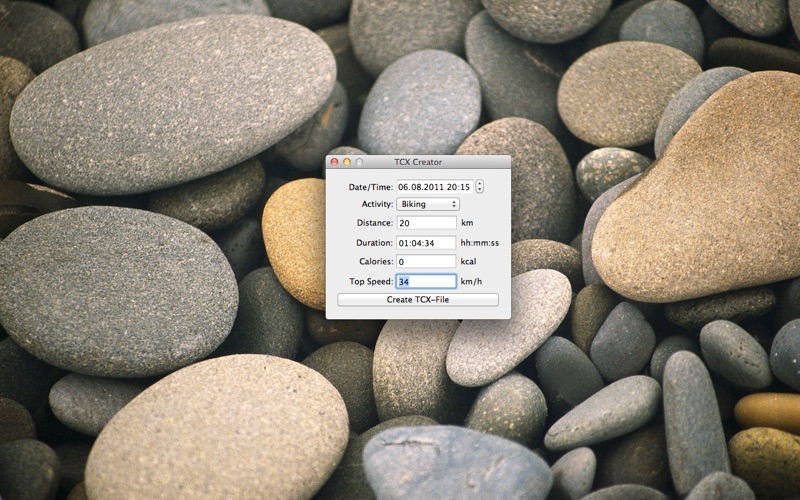This screenshot has height=500, width=800.
Task: Click the Calories: label
Action: (x=376, y=261)
